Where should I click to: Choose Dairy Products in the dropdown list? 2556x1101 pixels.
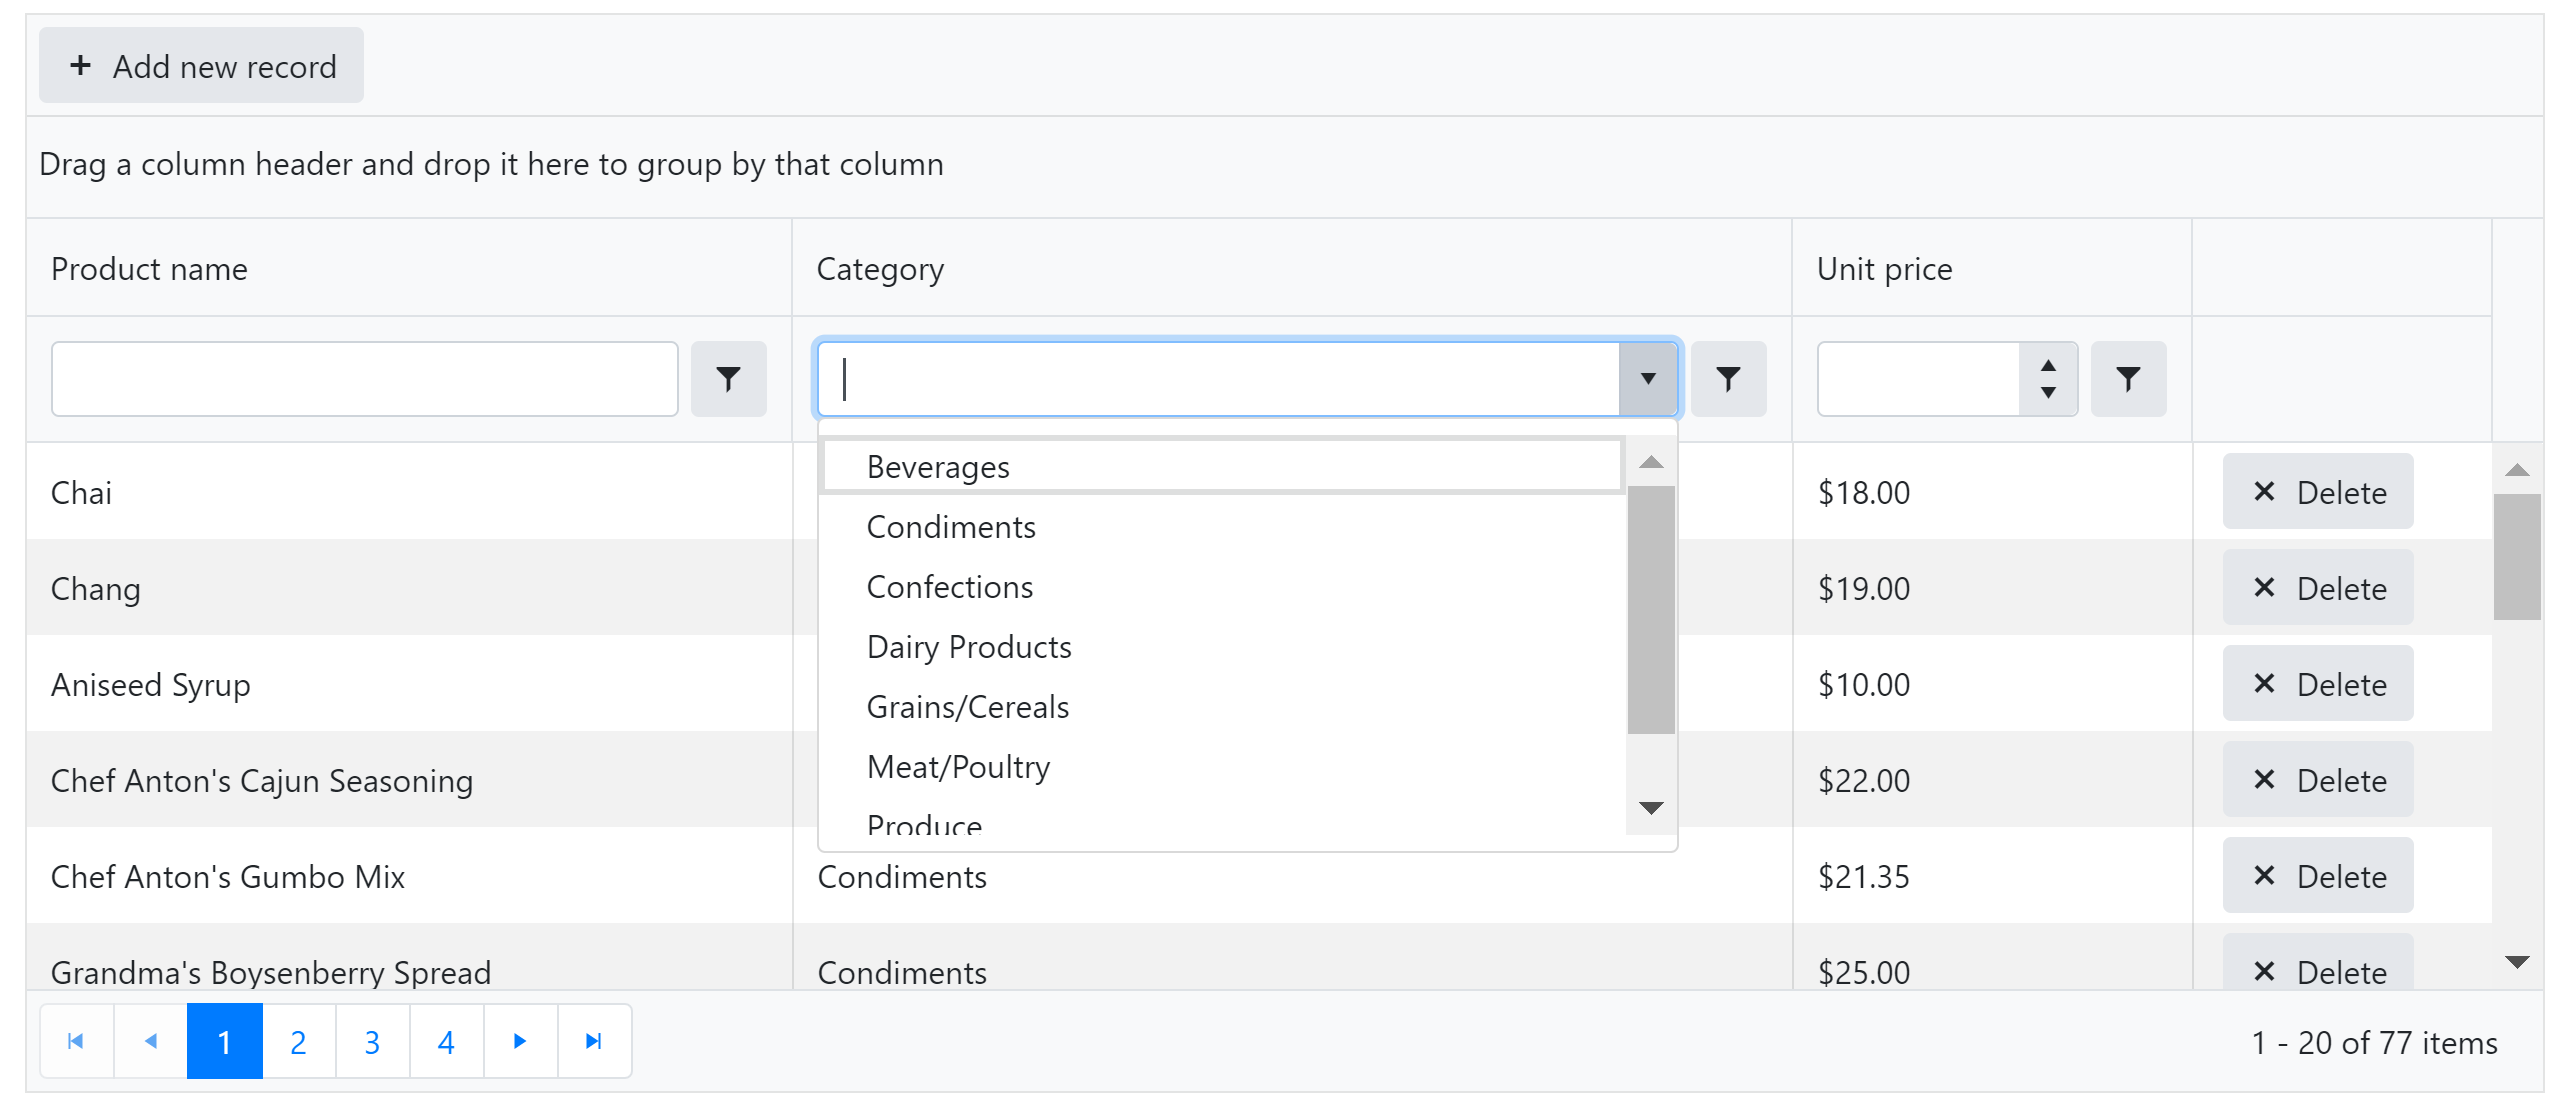(x=968, y=647)
